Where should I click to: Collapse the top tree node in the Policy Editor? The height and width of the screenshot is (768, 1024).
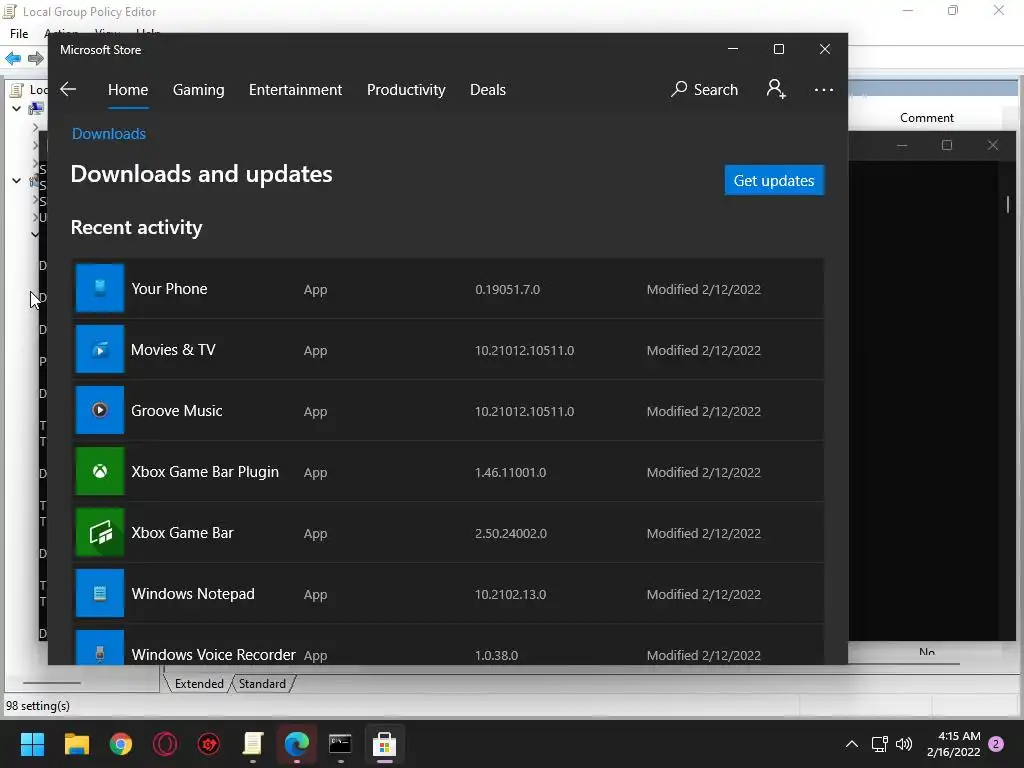tap(16, 108)
